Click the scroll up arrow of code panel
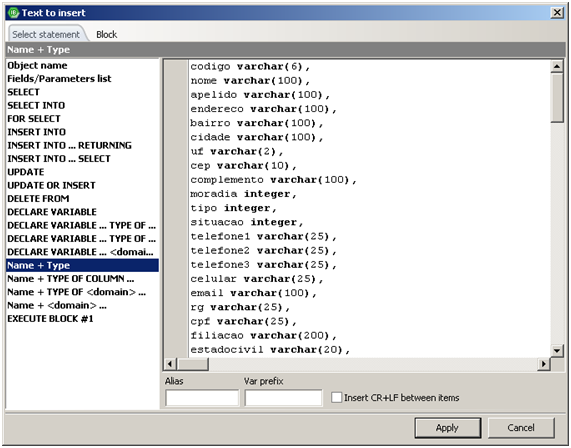 point(556,66)
